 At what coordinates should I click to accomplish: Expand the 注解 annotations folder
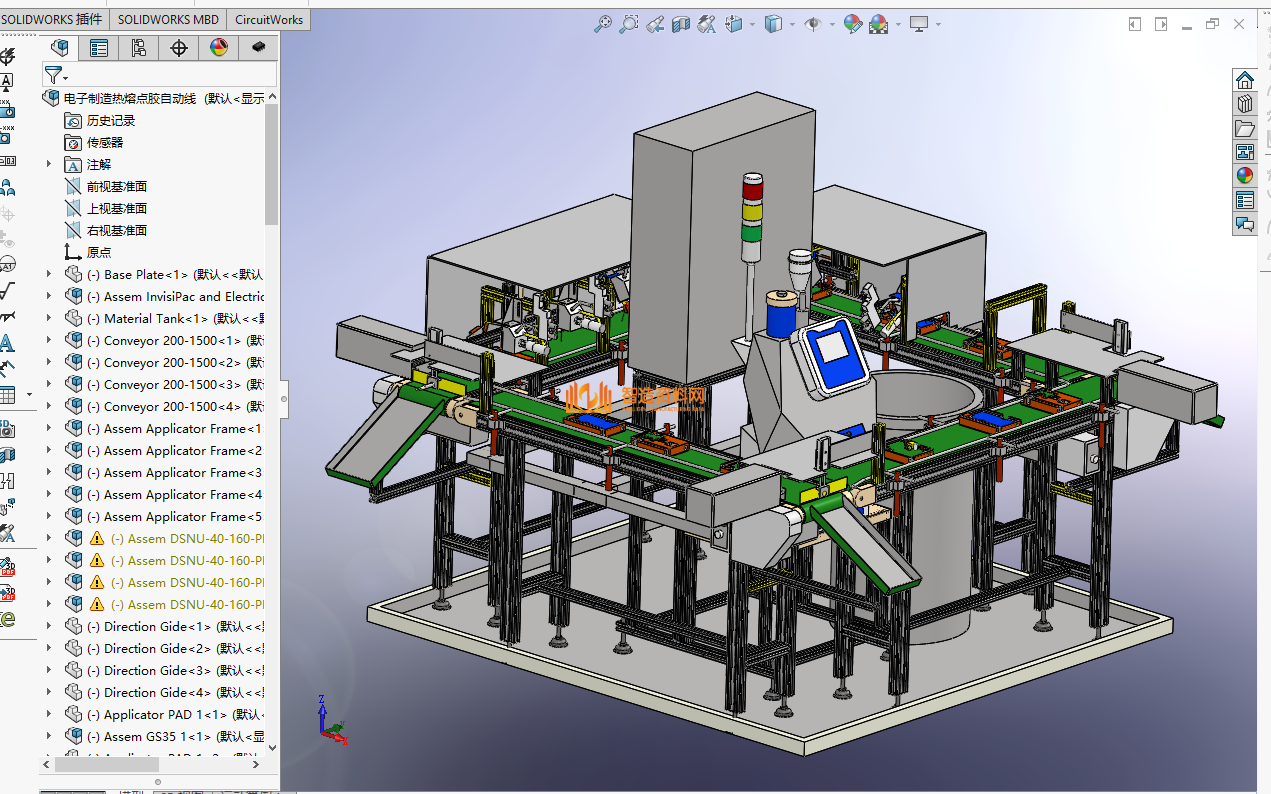pos(49,164)
